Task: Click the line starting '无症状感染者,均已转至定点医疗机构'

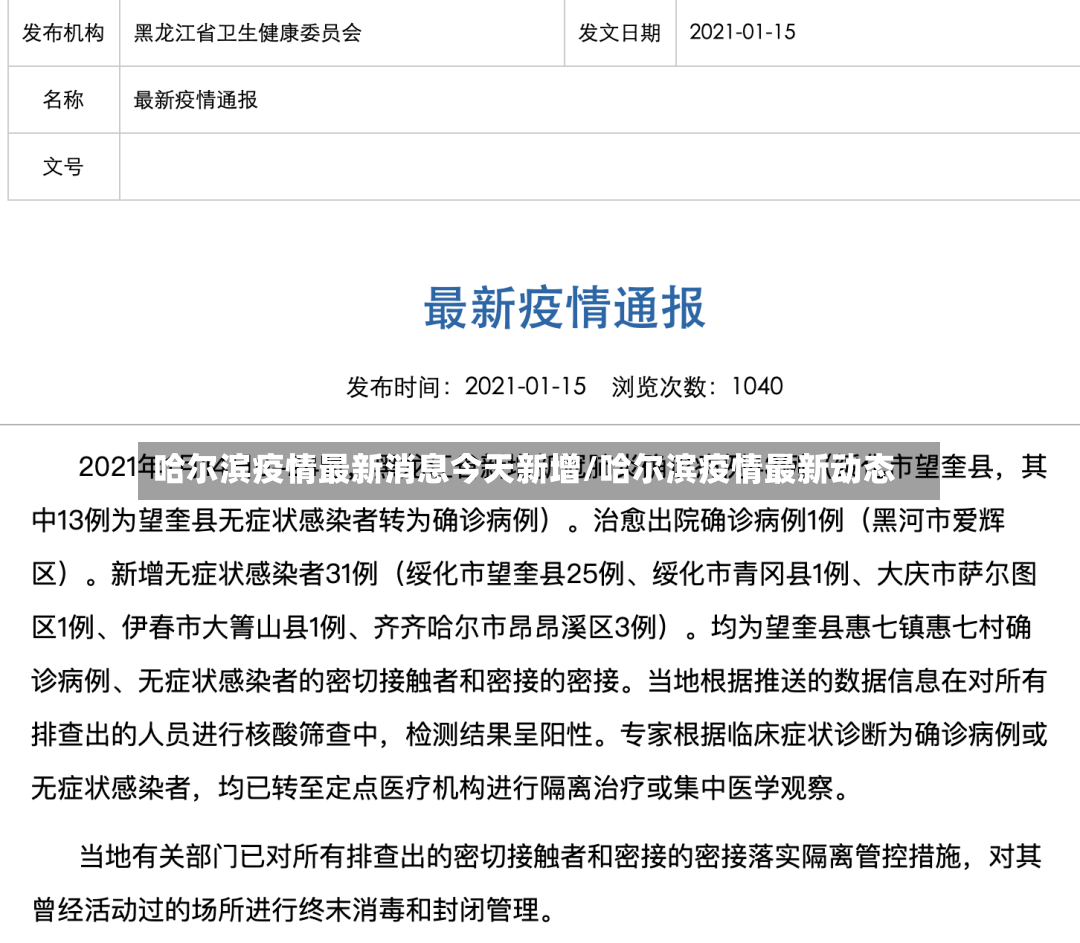Action: [442, 788]
